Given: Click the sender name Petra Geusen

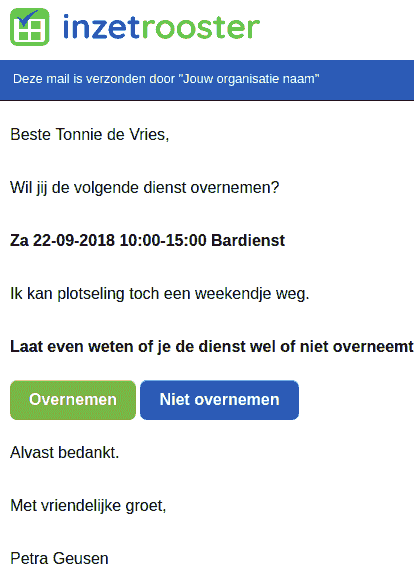Looking at the screenshot, I should [x=59, y=559].
